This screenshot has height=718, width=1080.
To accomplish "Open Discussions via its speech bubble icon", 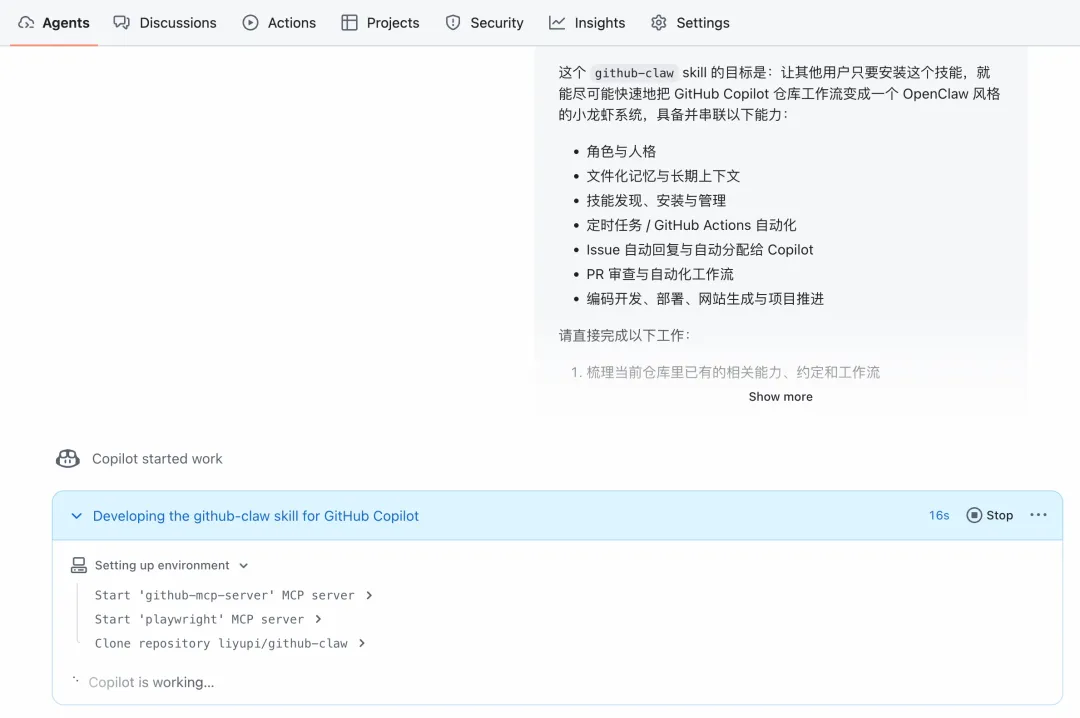I will pos(121,22).
